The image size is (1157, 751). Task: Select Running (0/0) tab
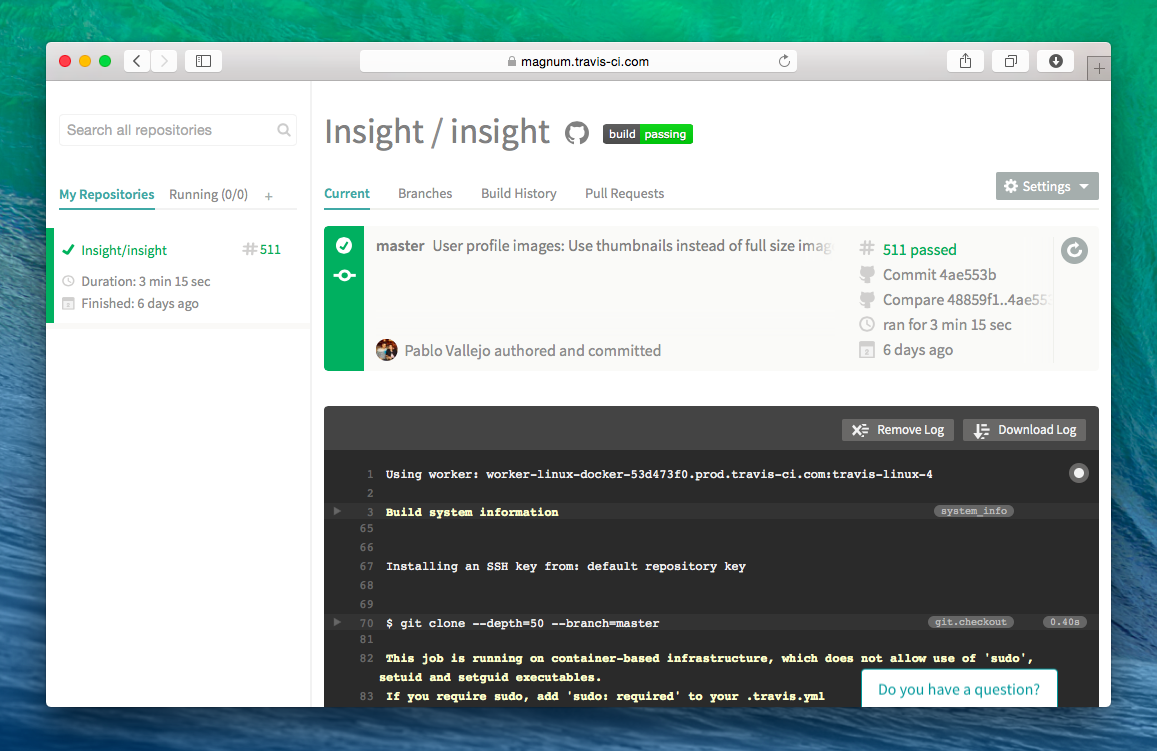[x=208, y=195]
